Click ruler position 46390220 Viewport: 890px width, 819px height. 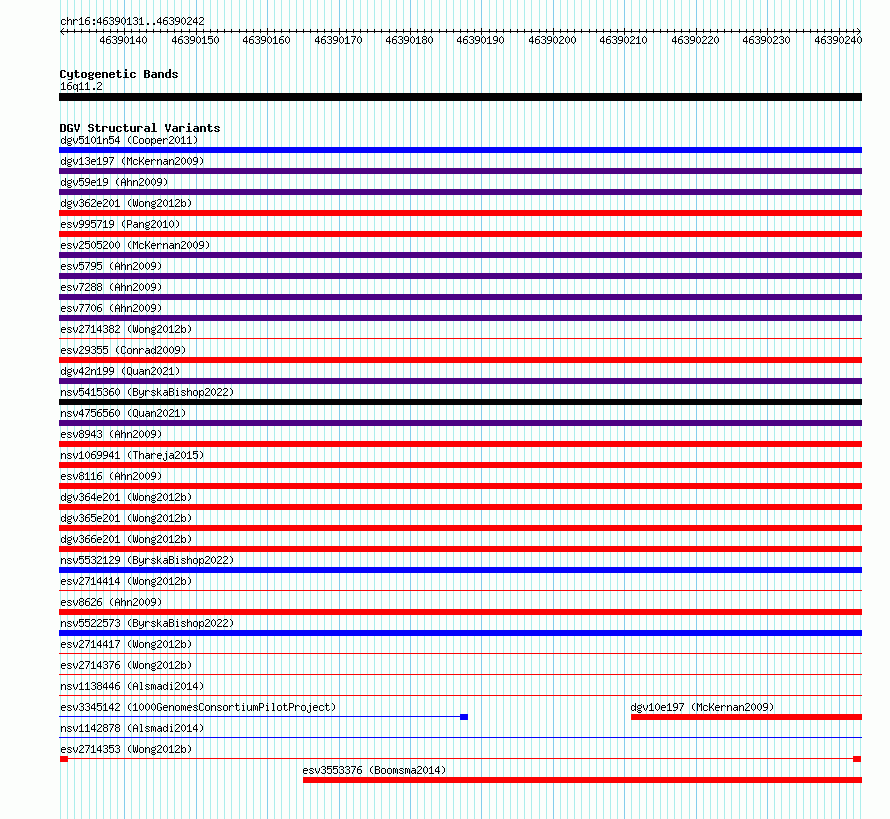pyautogui.click(x=695, y=40)
